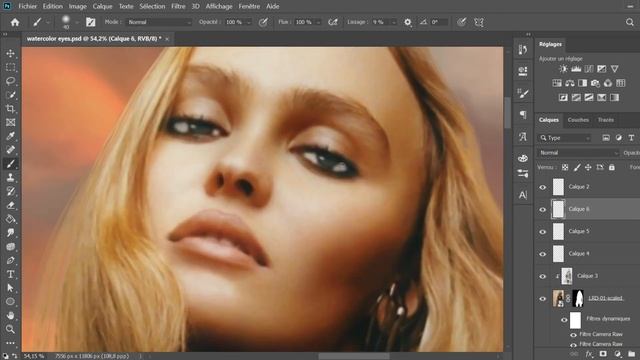Add a Photo Filter adjustment
Viewport: 640px width, 360px height.
point(595,83)
